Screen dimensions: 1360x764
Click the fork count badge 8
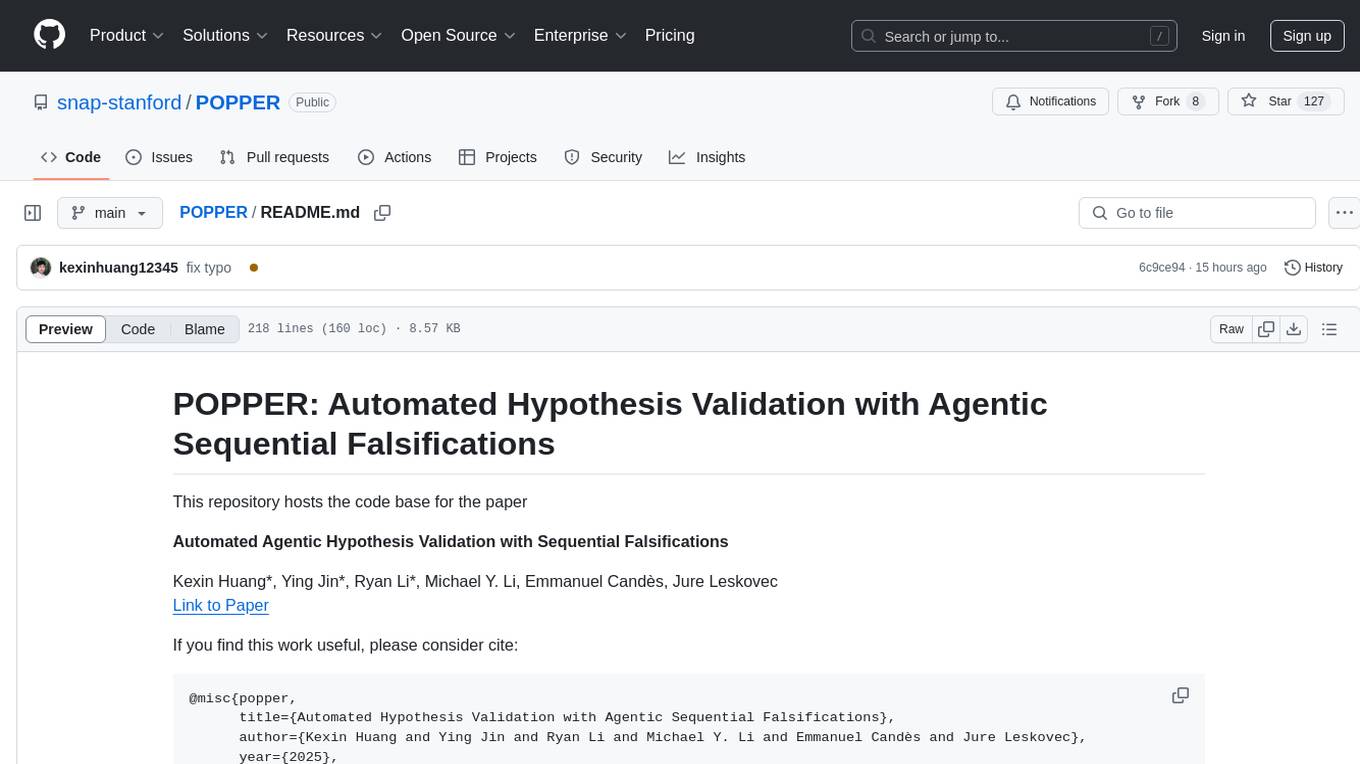[x=1194, y=101]
